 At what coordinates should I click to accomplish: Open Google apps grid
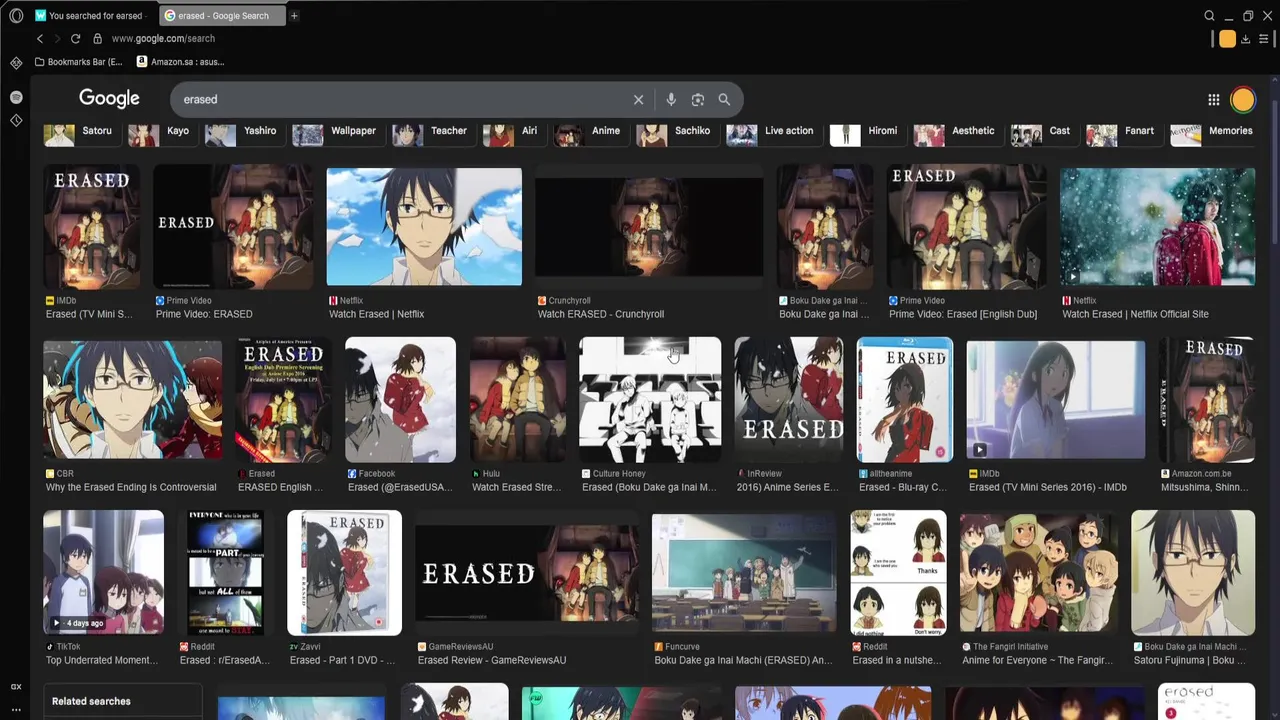[x=1213, y=99]
